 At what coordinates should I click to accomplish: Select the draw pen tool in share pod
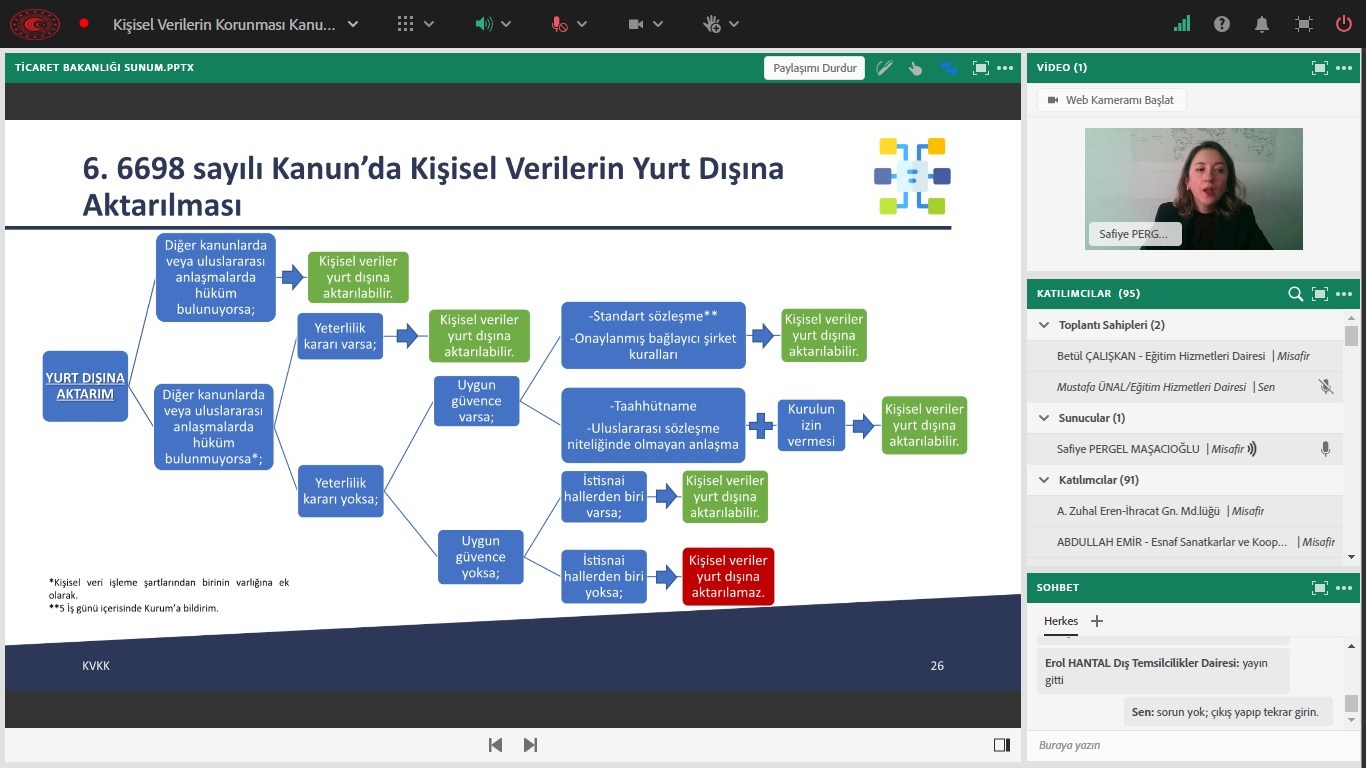pyautogui.click(x=884, y=68)
